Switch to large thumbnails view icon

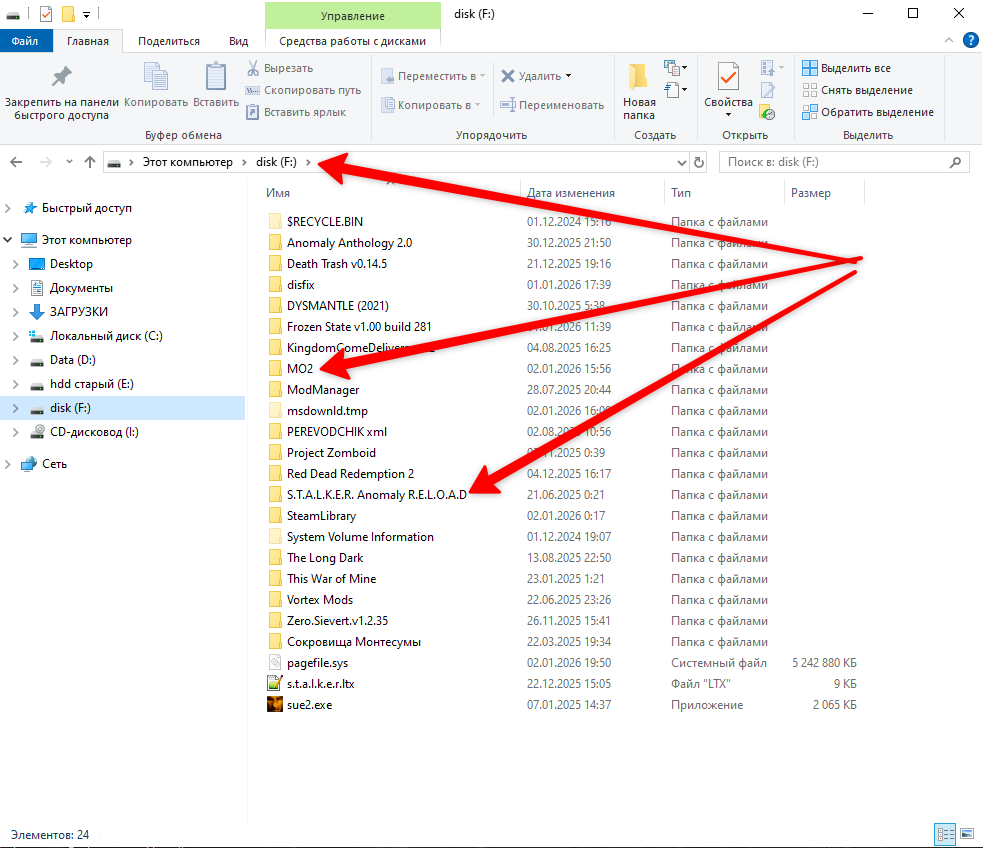[x=967, y=834]
